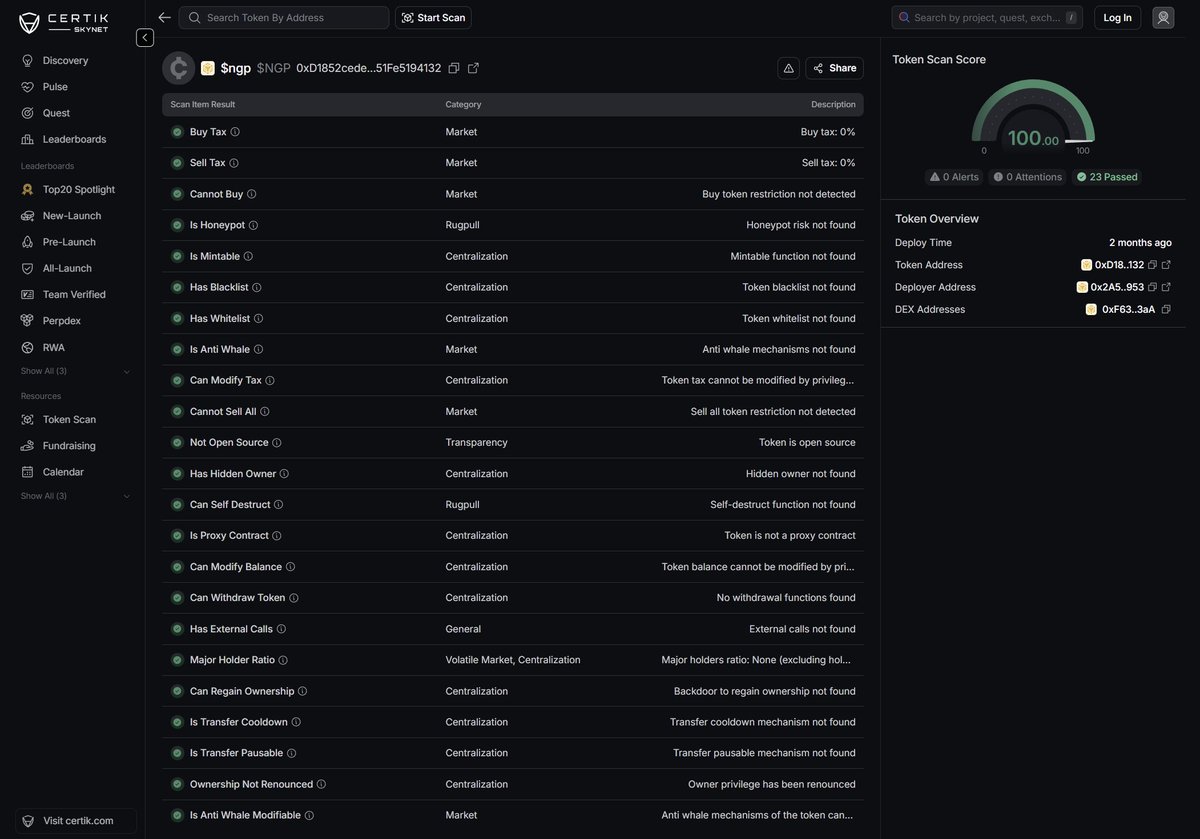This screenshot has width=1200, height=839.
Task: Open Token Address 0xD18..132 externally
Action: [x=1166, y=265]
